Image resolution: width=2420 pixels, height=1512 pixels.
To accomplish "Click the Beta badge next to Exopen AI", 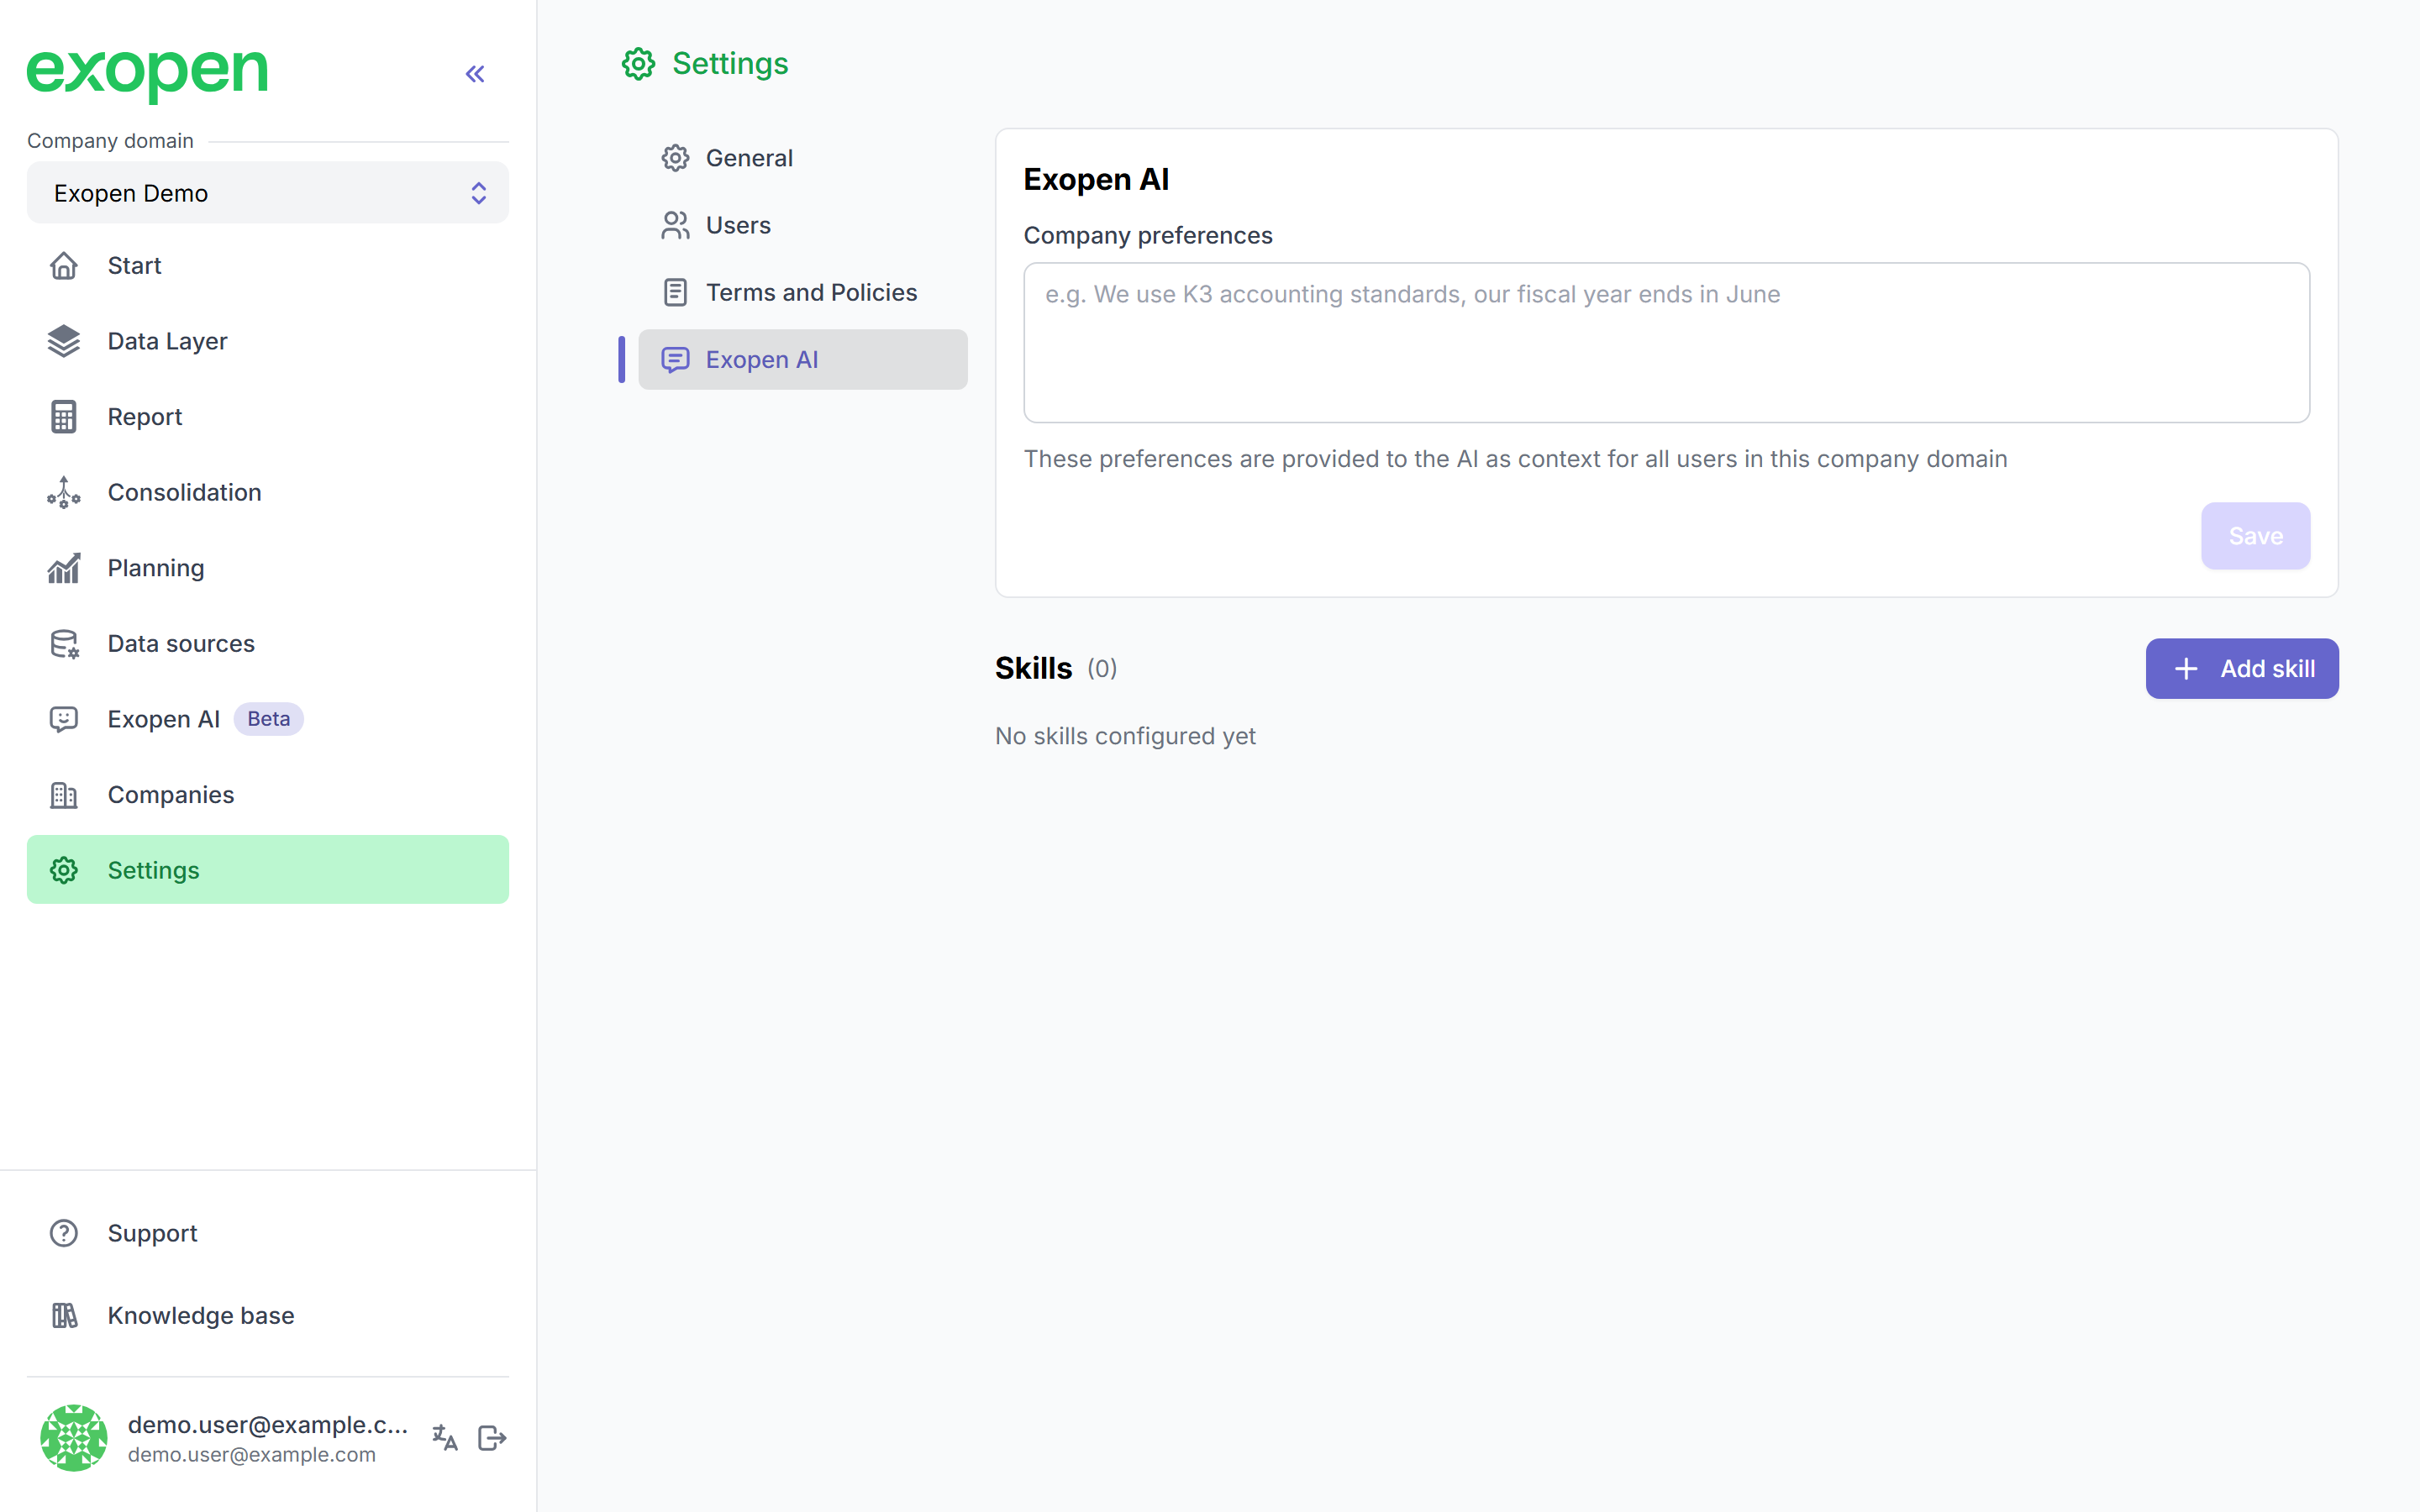I will point(268,719).
